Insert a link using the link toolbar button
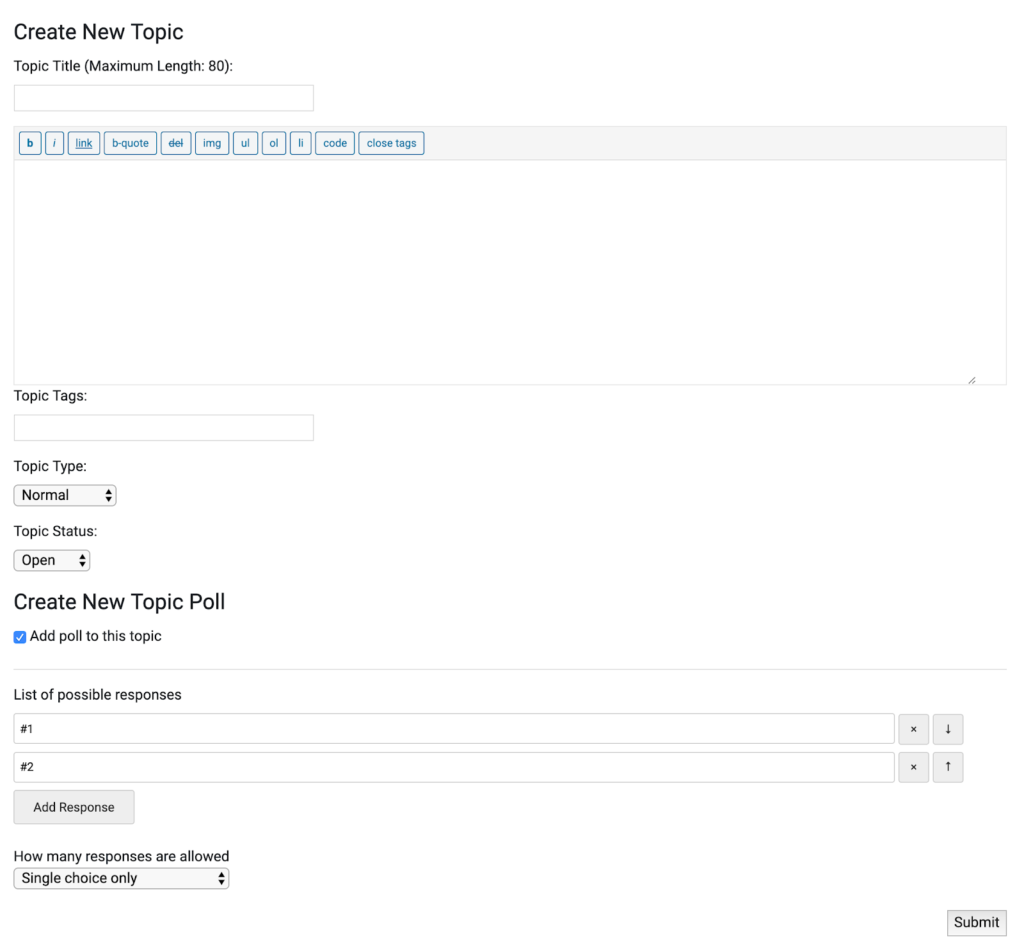This screenshot has width=1024, height=948. point(83,143)
